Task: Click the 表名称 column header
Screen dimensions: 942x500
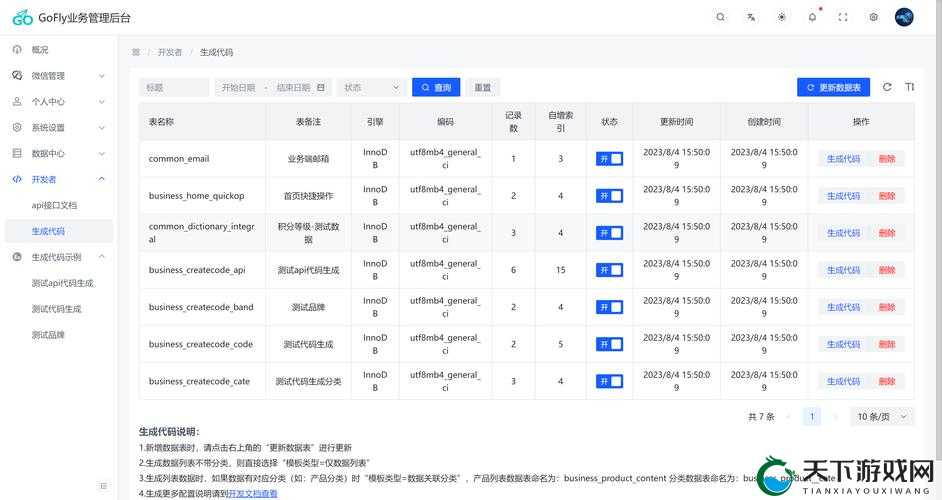Action: coord(202,121)
